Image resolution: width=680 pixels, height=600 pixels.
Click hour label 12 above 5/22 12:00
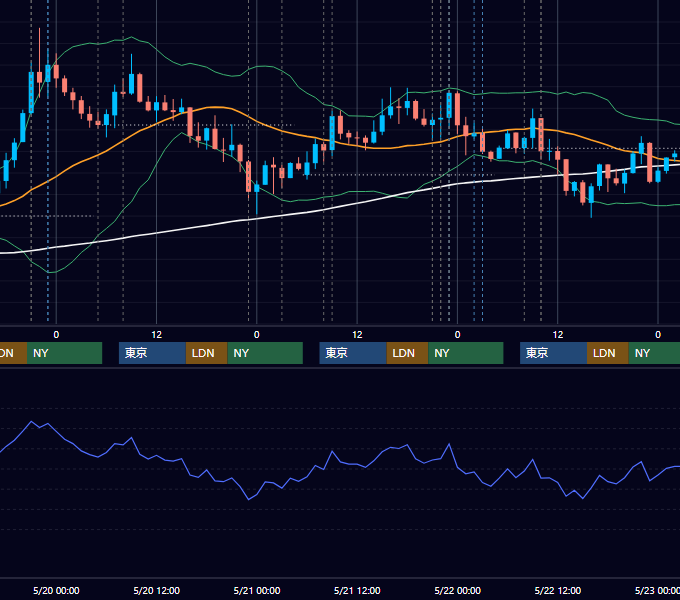(x=558, y=335)
